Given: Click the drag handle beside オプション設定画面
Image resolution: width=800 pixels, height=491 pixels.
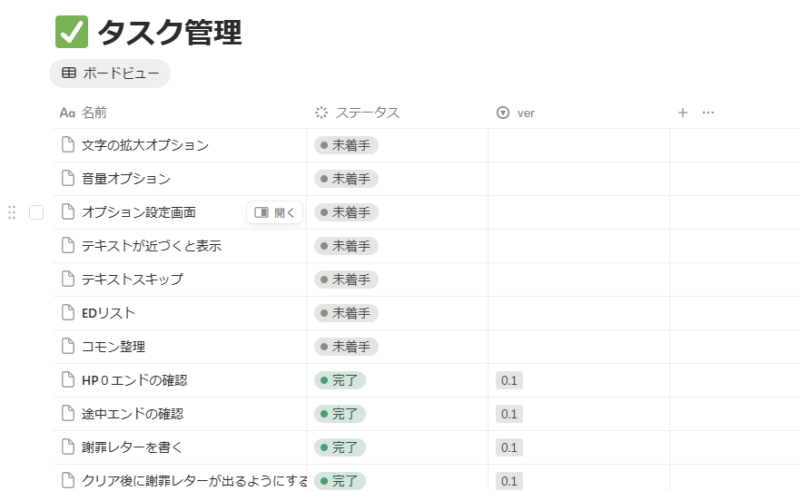Looking at the screenshot, I should 12,212.
